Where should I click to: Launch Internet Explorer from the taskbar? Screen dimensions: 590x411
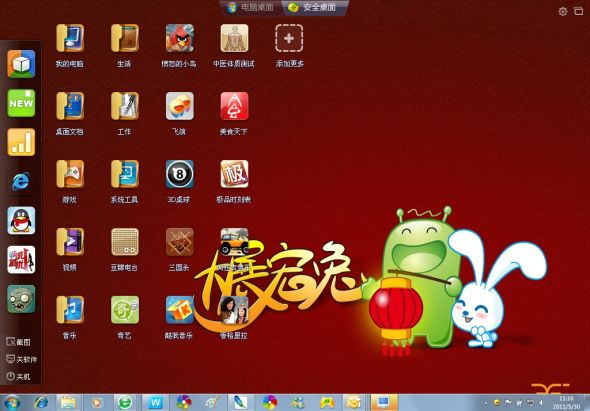tap(41, 403)
